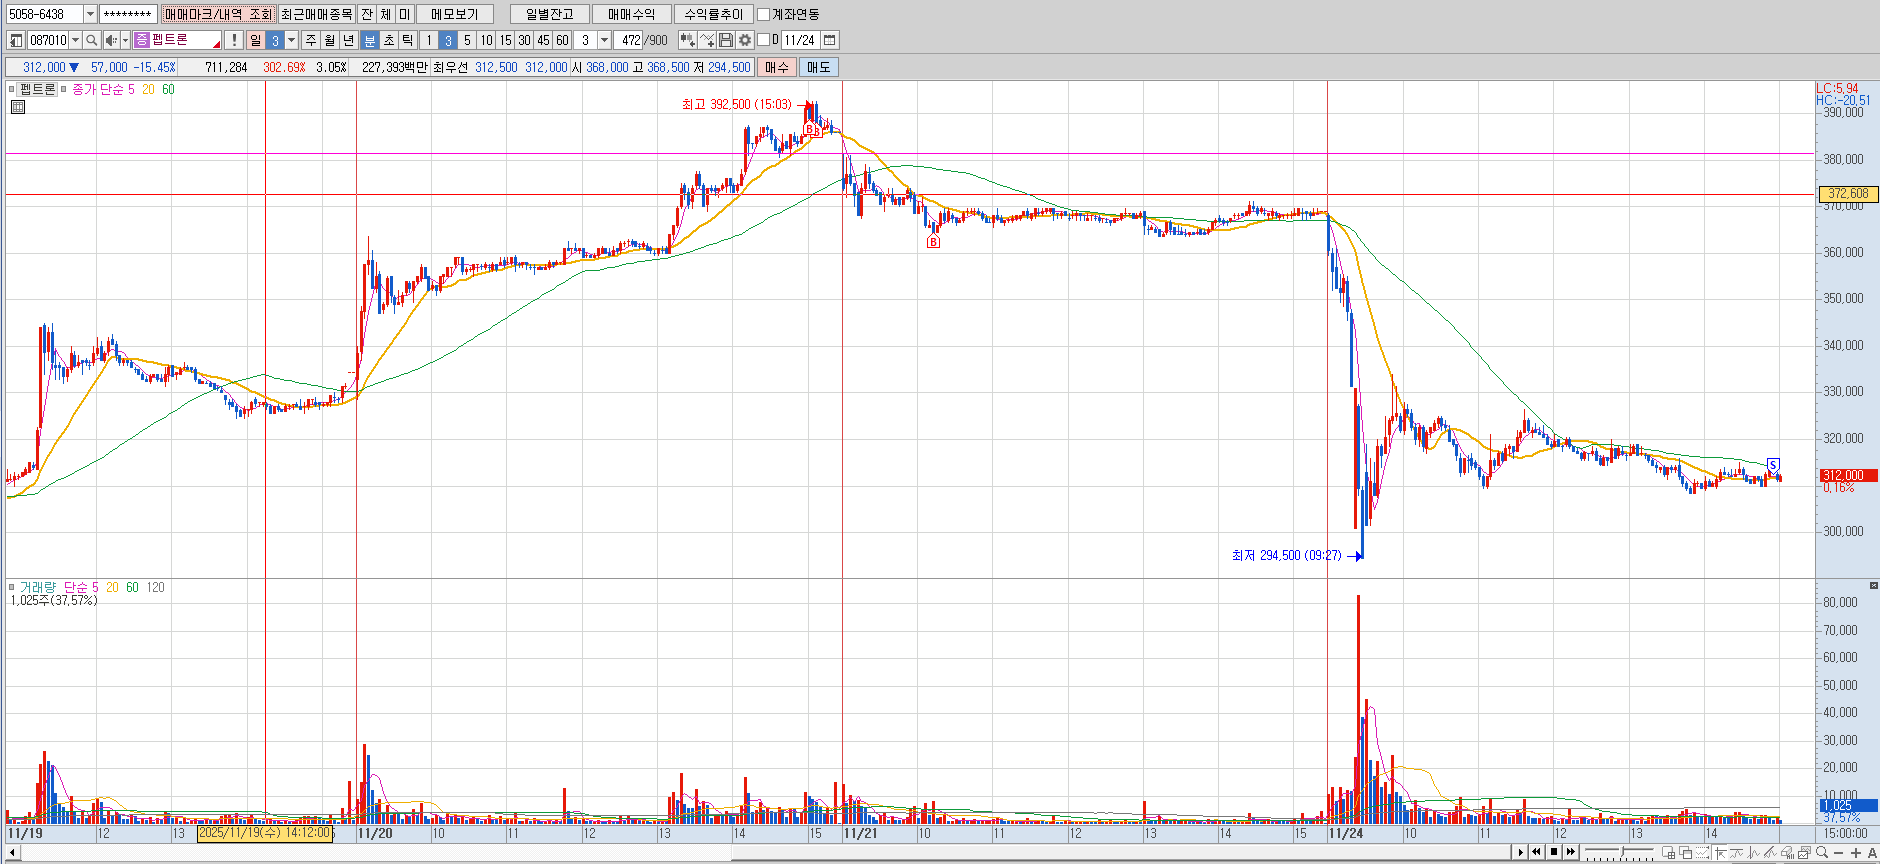Click the zoom magnifier icon in bottom toolbar
Viewport: 1880px width, 864px height.
pos(1822,852)
